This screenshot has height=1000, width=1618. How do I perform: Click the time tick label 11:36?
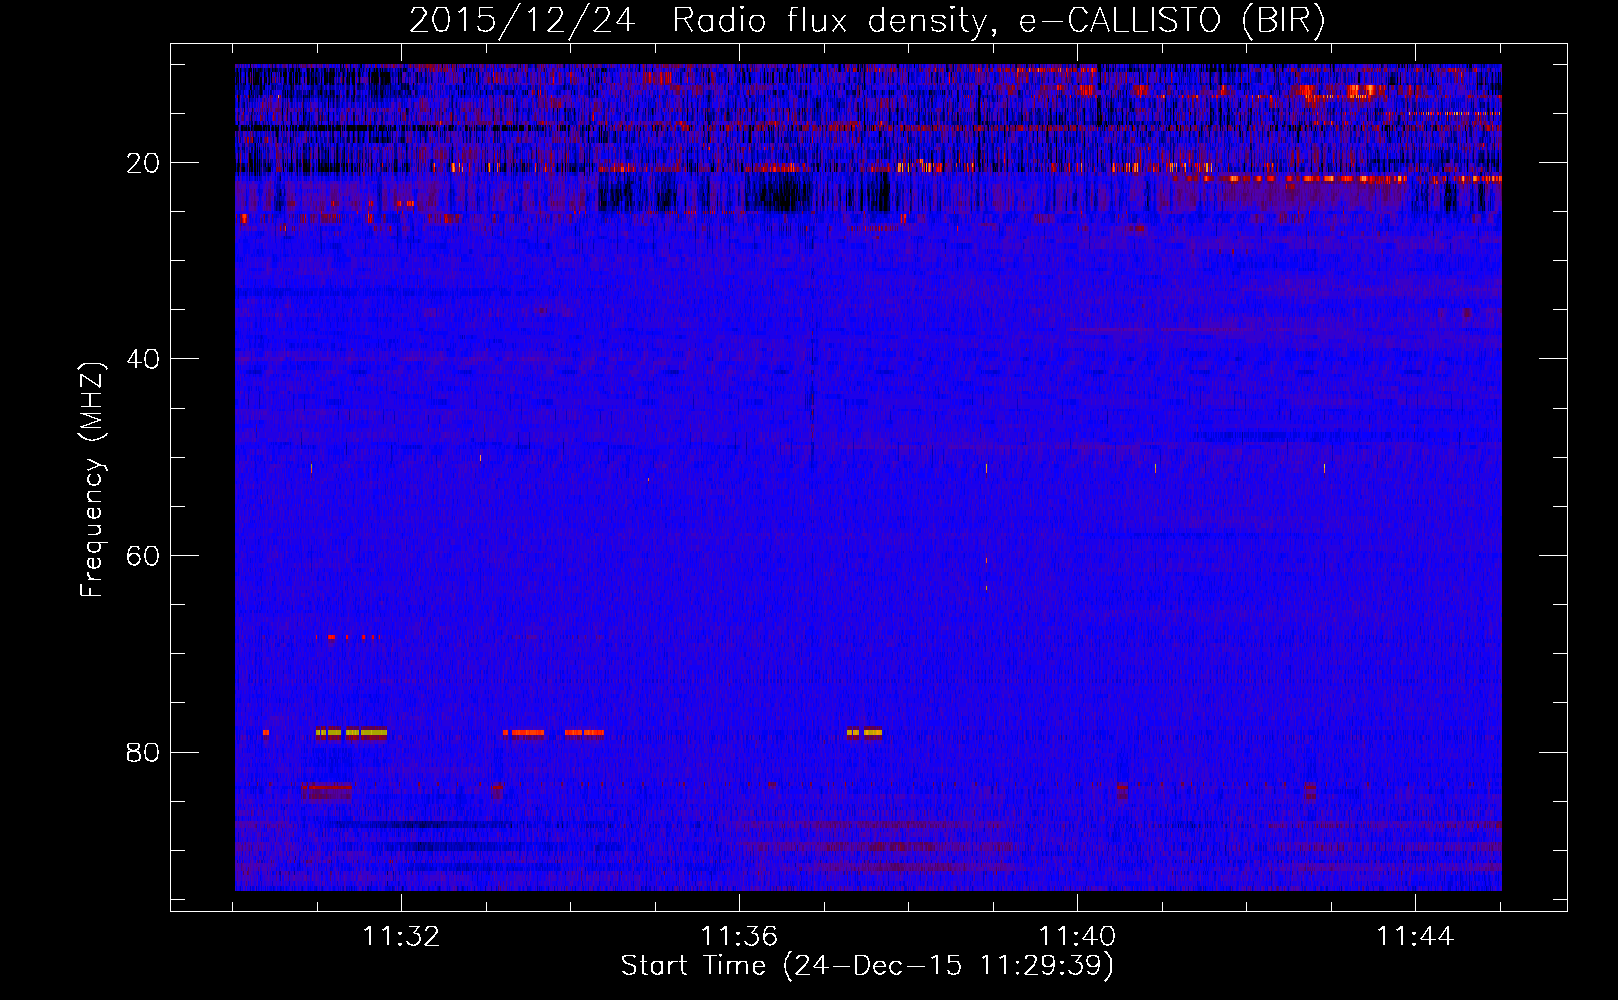pyautogui.click(x=739, y=937)
